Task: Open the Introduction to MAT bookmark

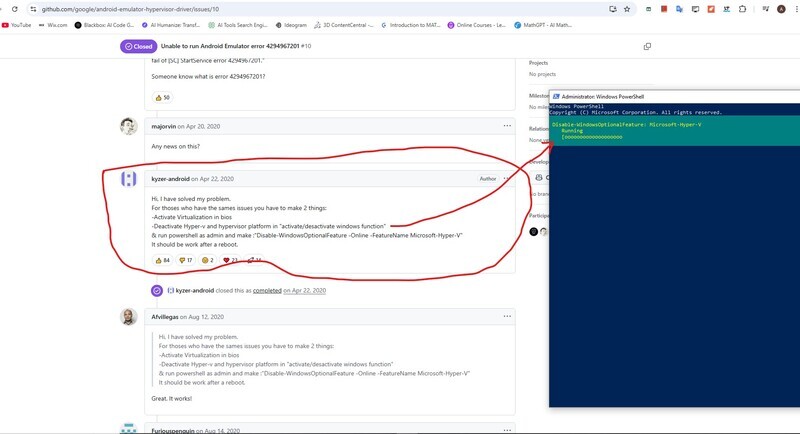Action: coord(411,25)
